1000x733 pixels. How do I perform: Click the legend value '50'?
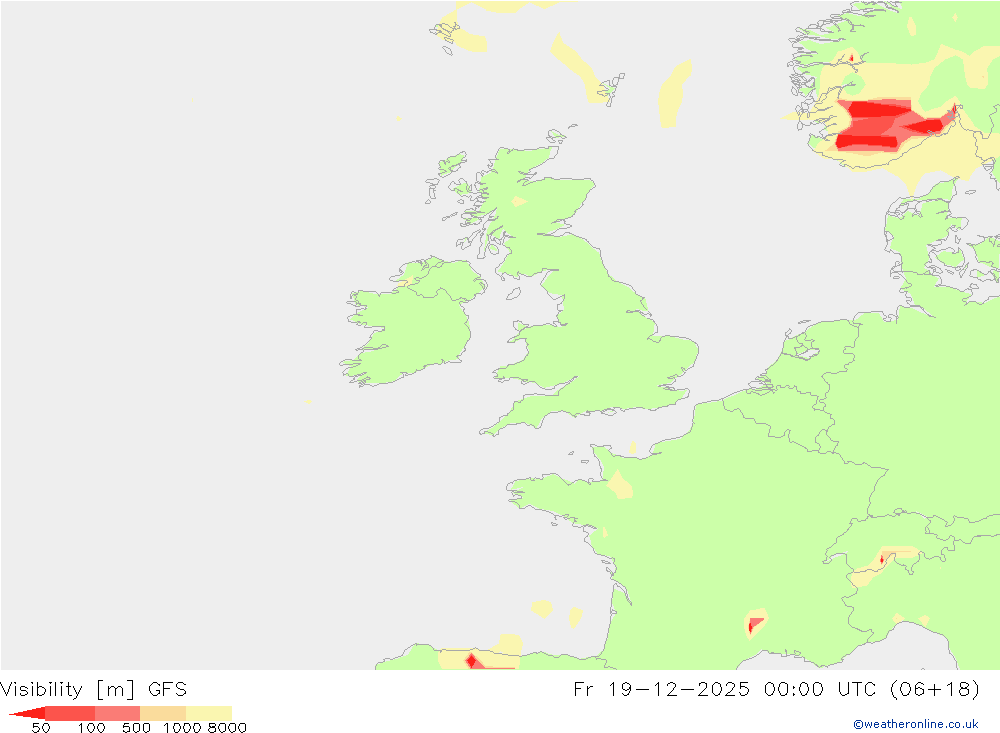tap(41, 728)
